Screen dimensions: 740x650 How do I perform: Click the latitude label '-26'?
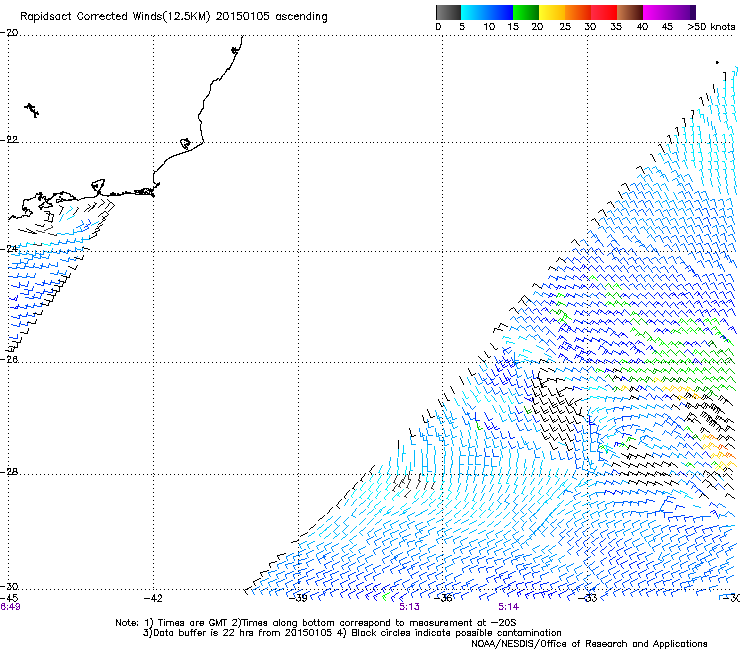click(9, 359)
